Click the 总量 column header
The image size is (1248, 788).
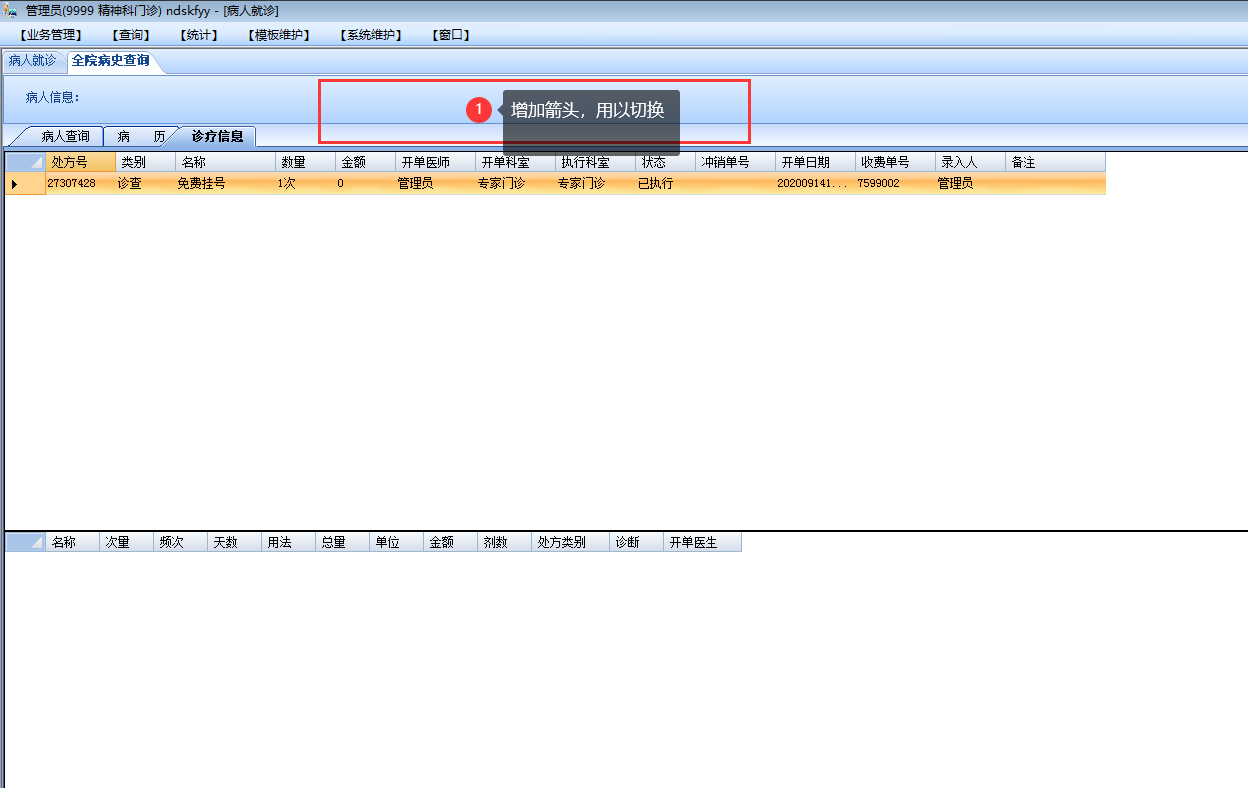[x=342, y=542]
